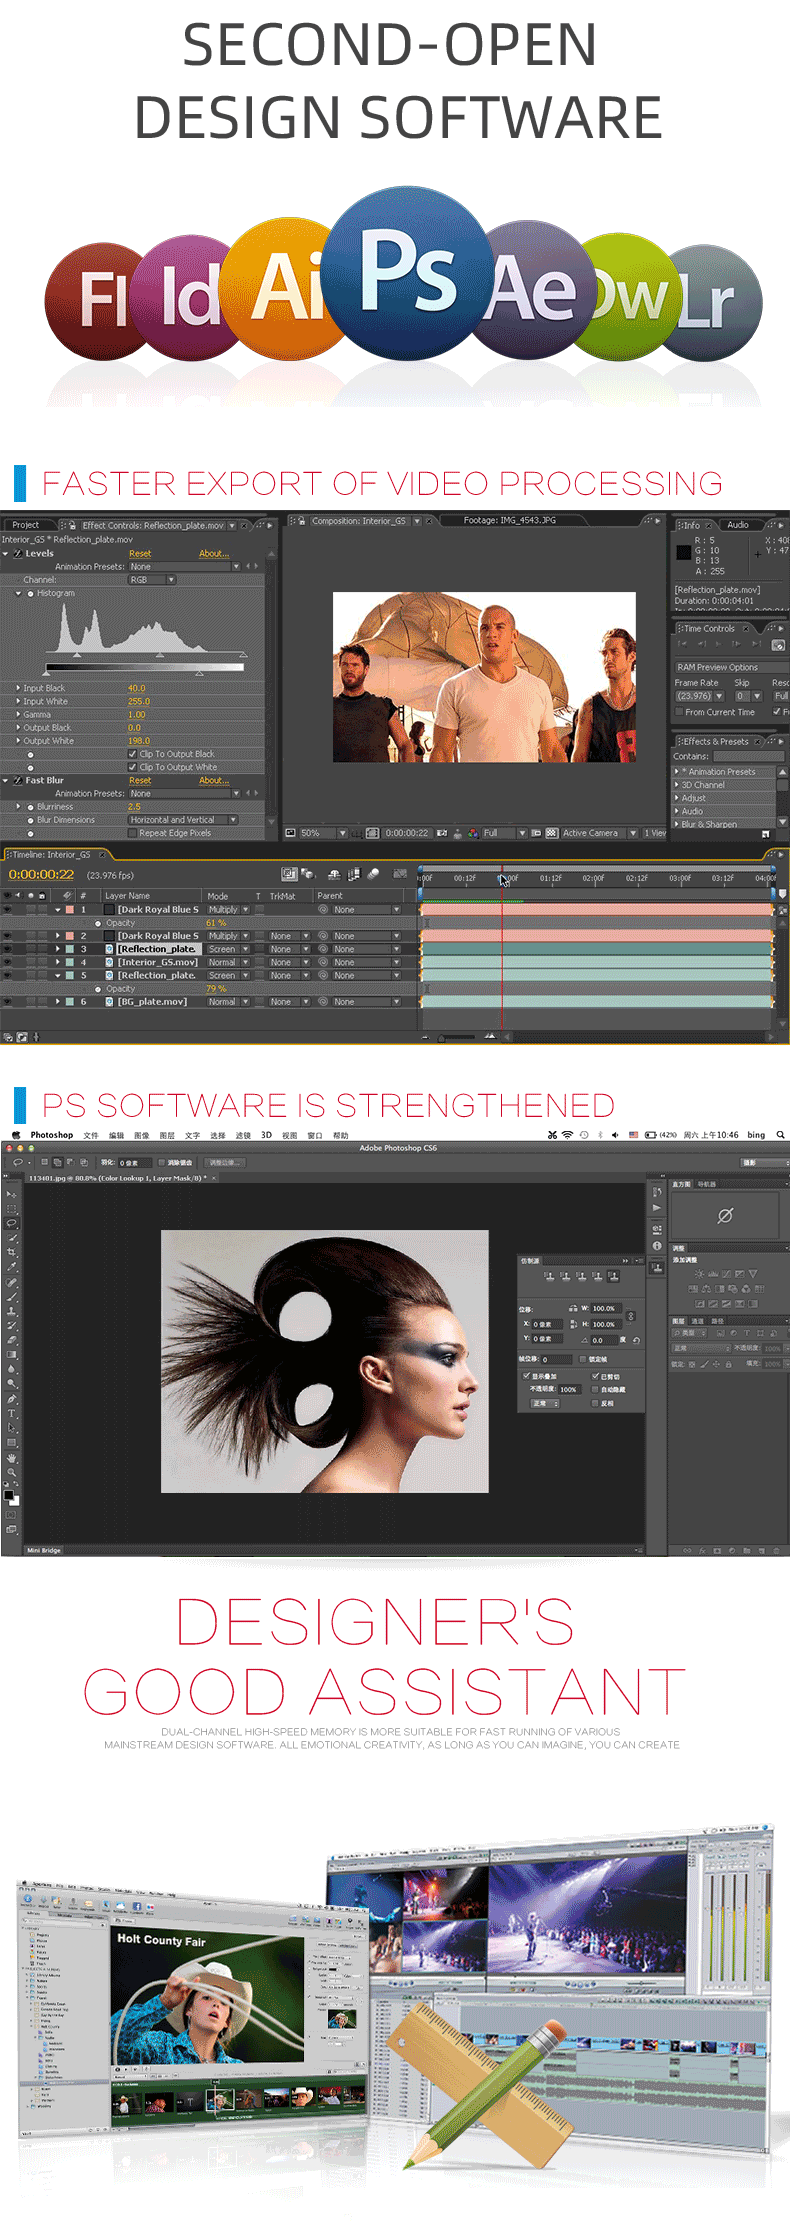The height and width of the screenshot is (2224, 790).
Task: Open Channel RGB dropdown
Action: click(x=152, y=580)
